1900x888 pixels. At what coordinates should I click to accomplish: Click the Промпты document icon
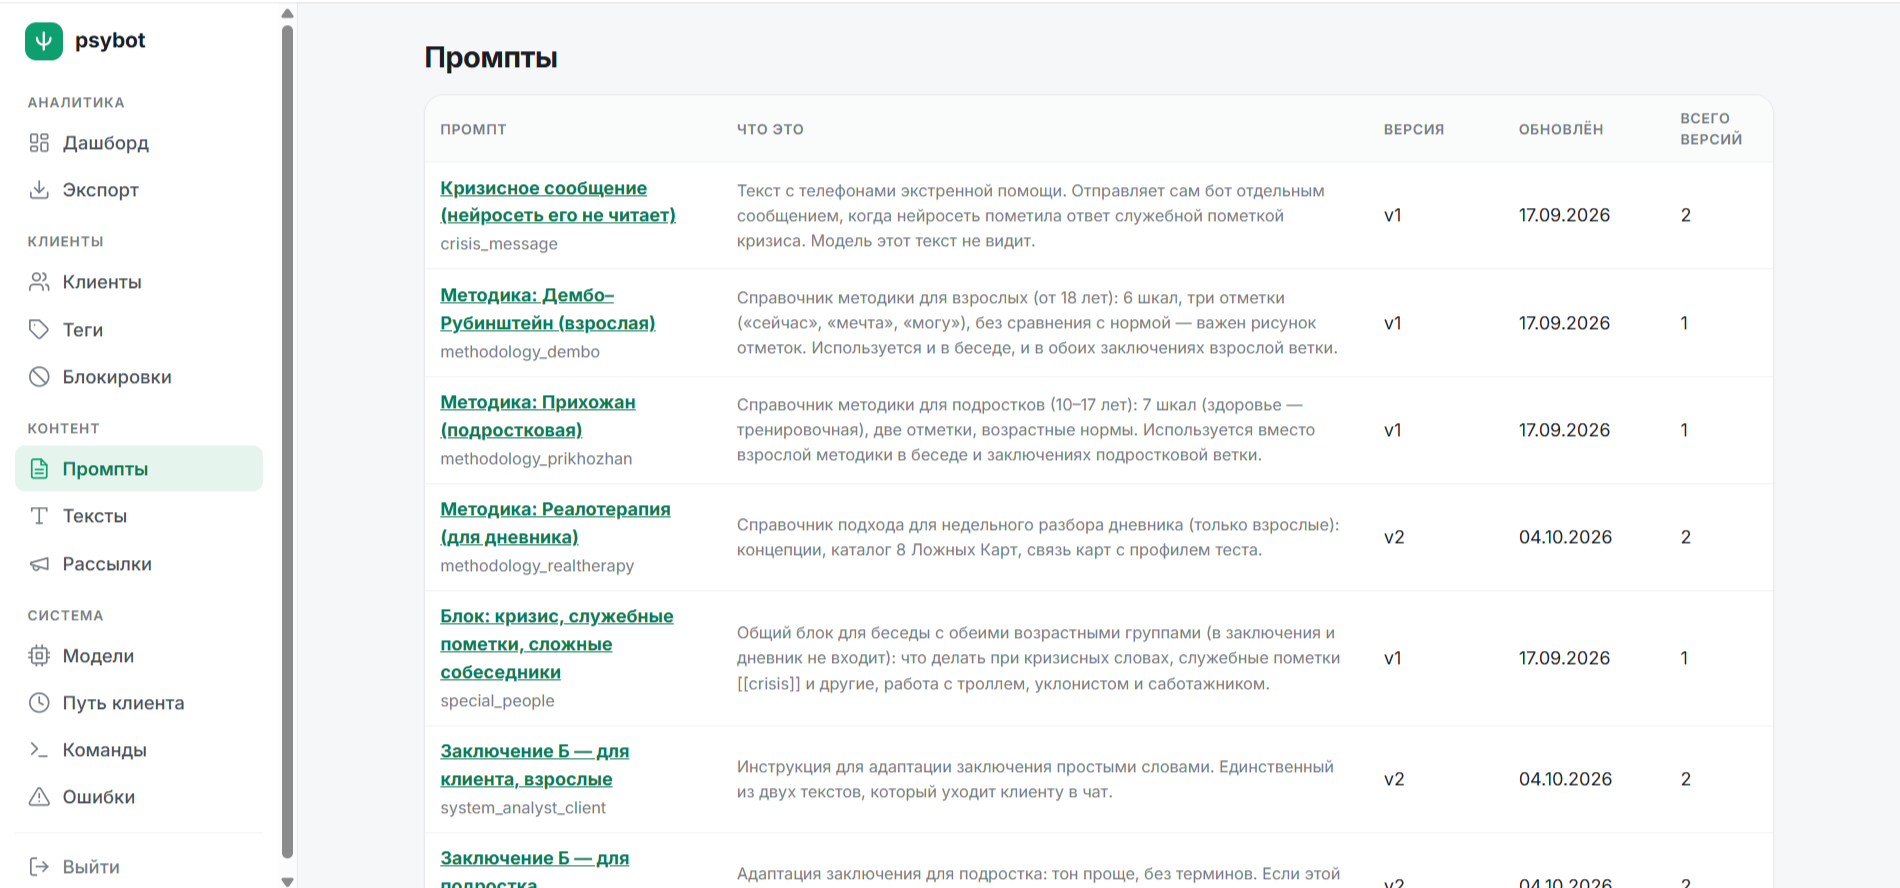tap(39, 469)
